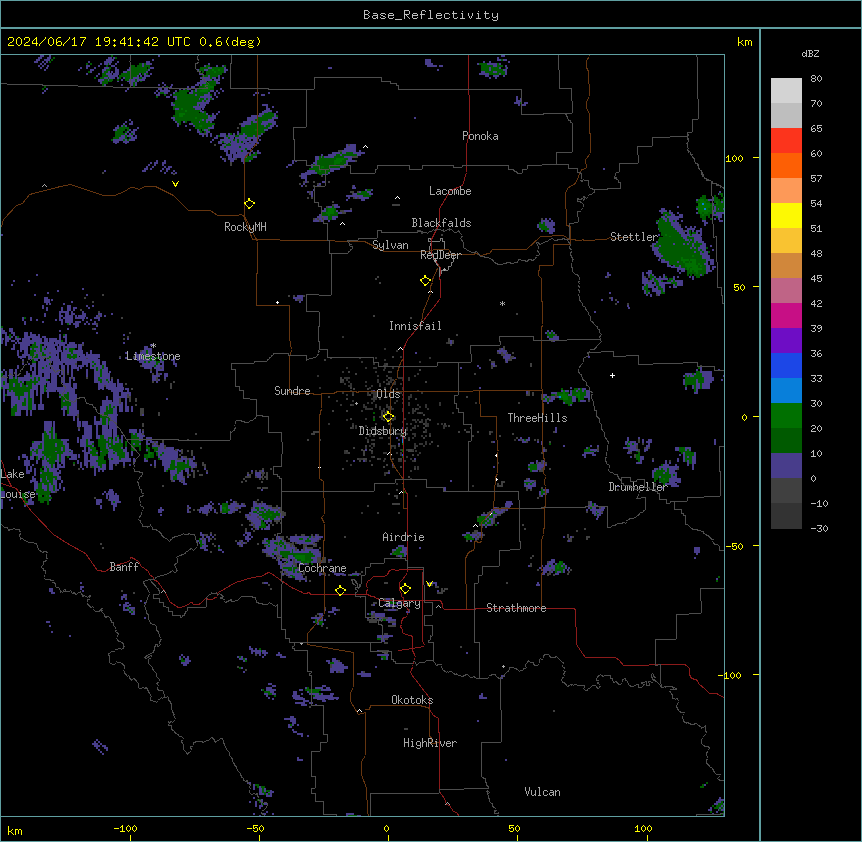Pick the bright green swatch below 30 dBZ

(x=786, y=416)
